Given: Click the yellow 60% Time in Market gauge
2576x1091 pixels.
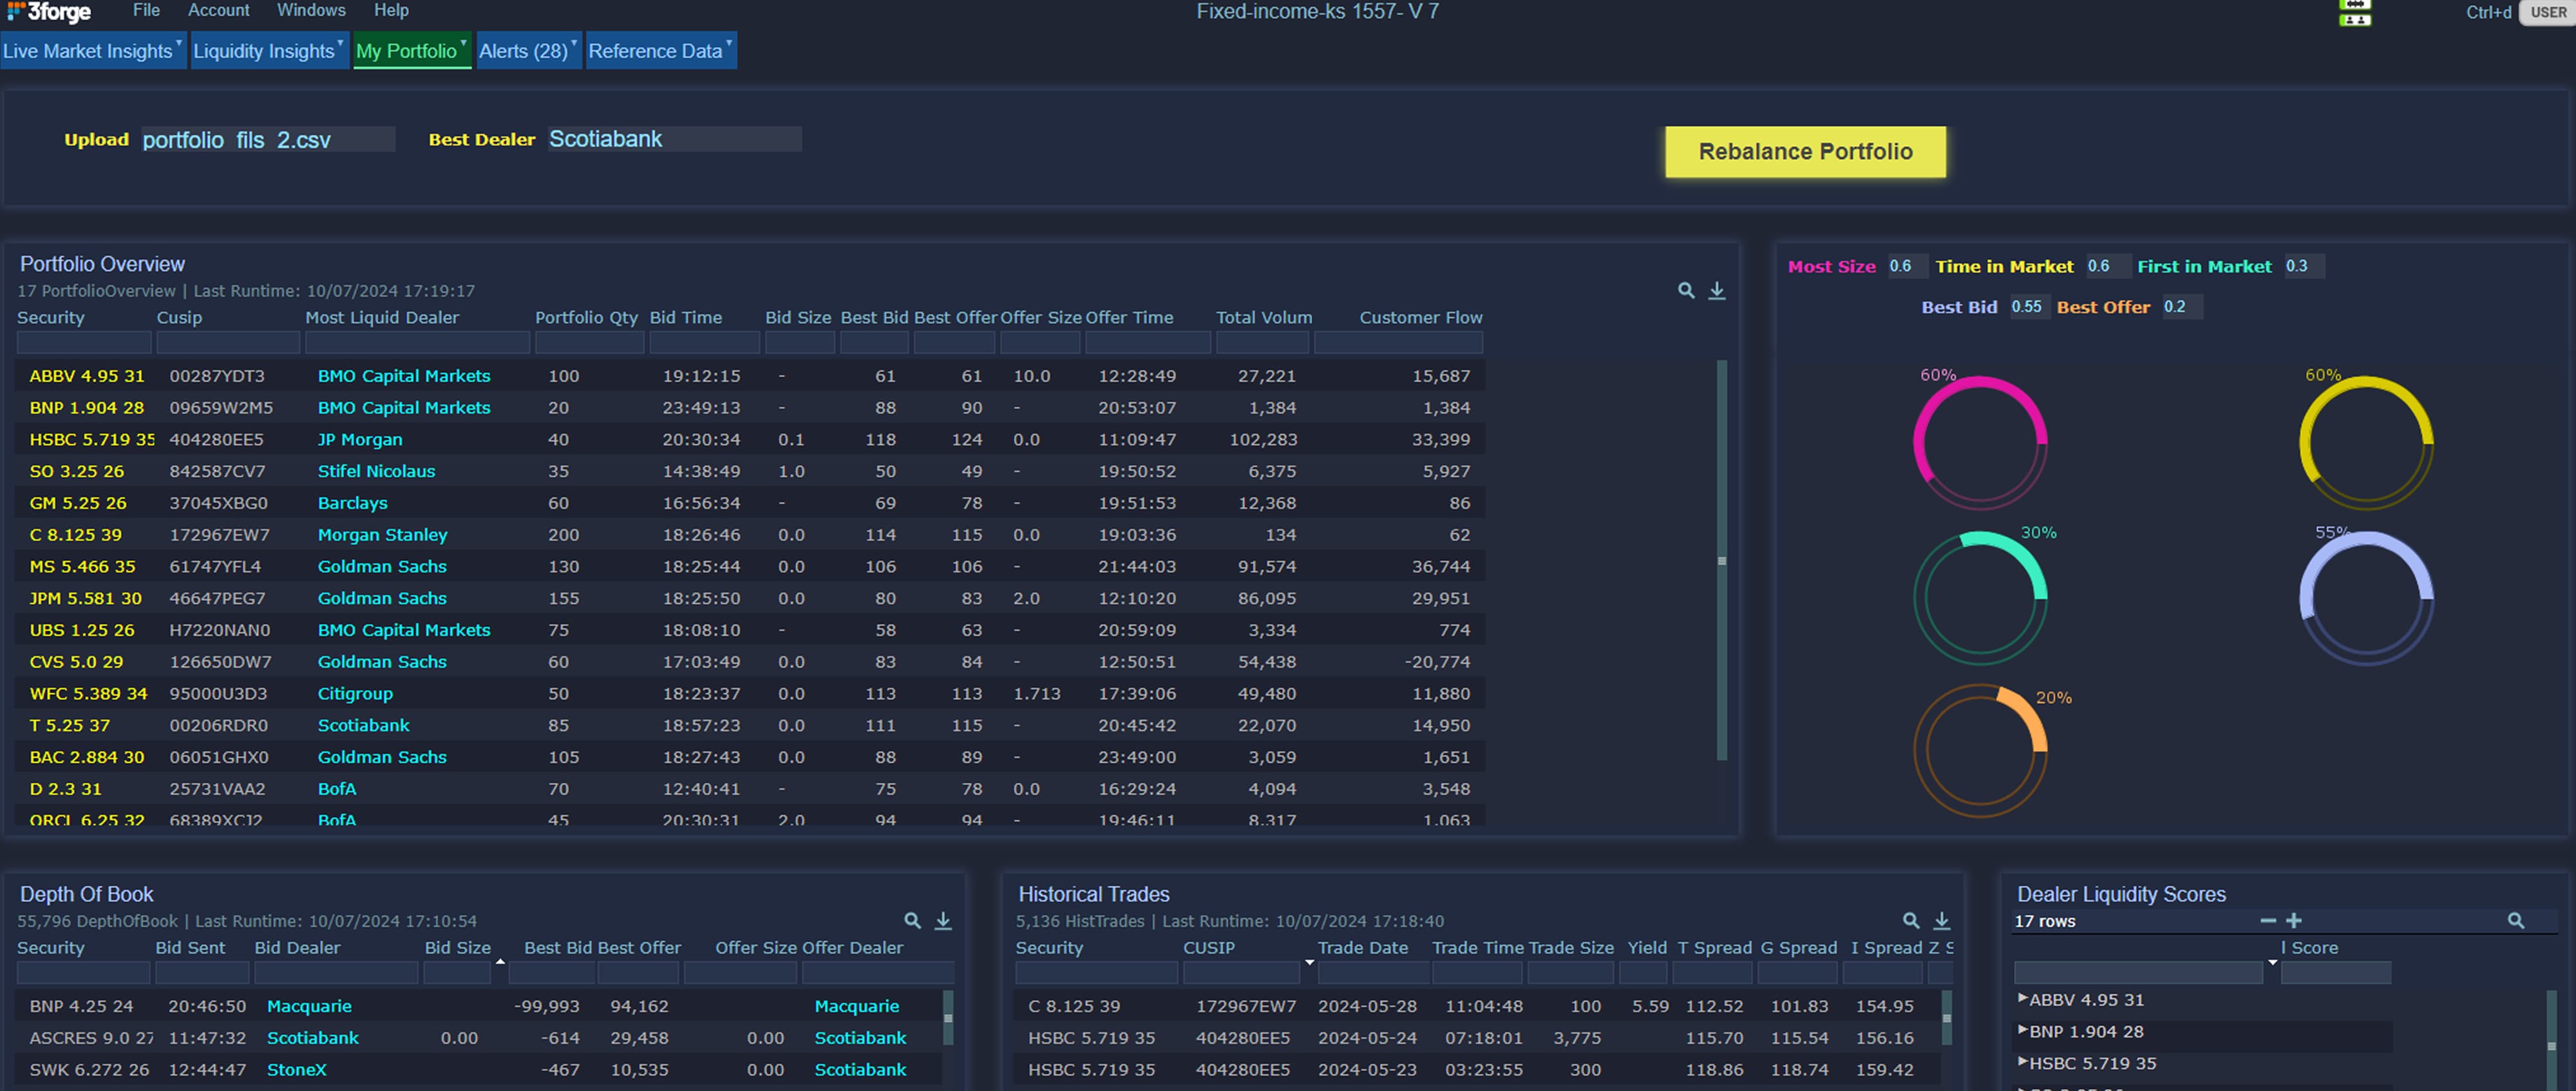Looking at the screenshot, I should (x=2366, y=443).
